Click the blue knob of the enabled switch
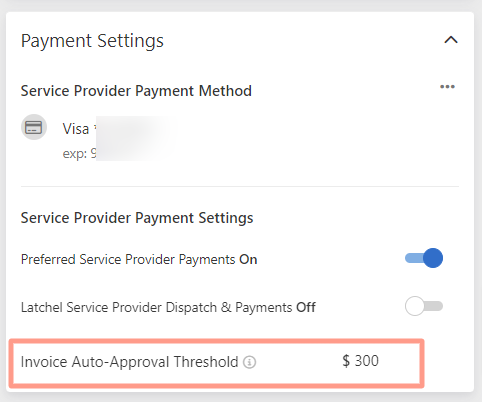 [x=433, y=258]
